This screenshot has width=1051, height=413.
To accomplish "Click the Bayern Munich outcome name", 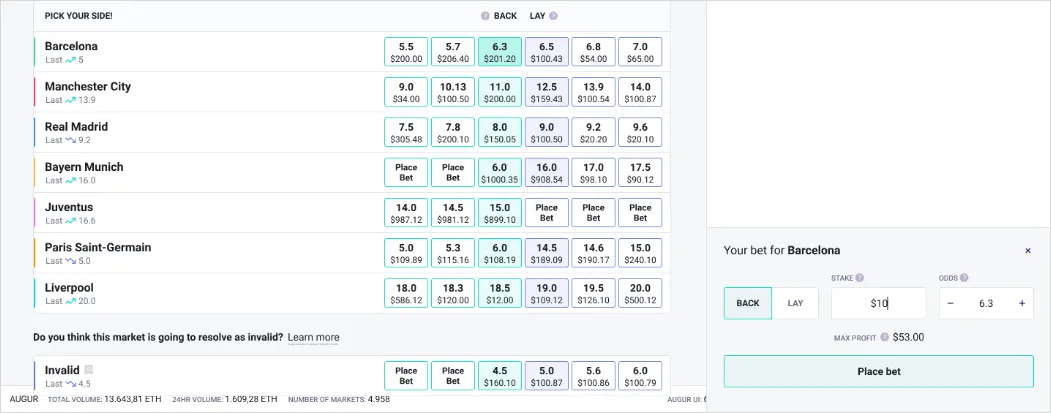I will 84,167.
